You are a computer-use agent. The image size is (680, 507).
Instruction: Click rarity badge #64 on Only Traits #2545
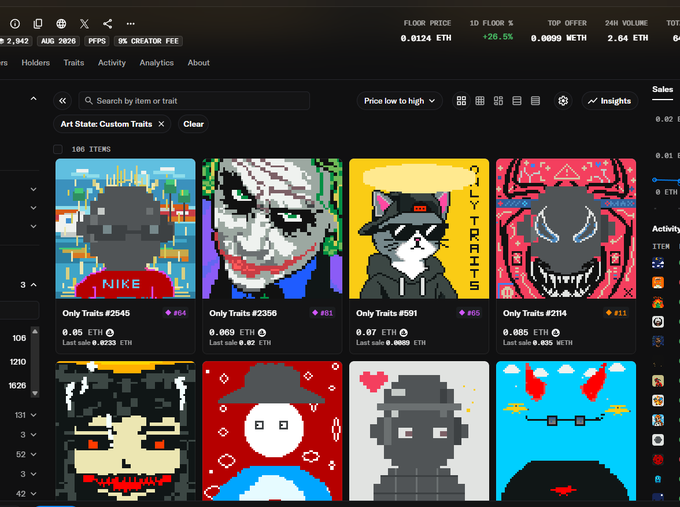(x=176, y=313)
